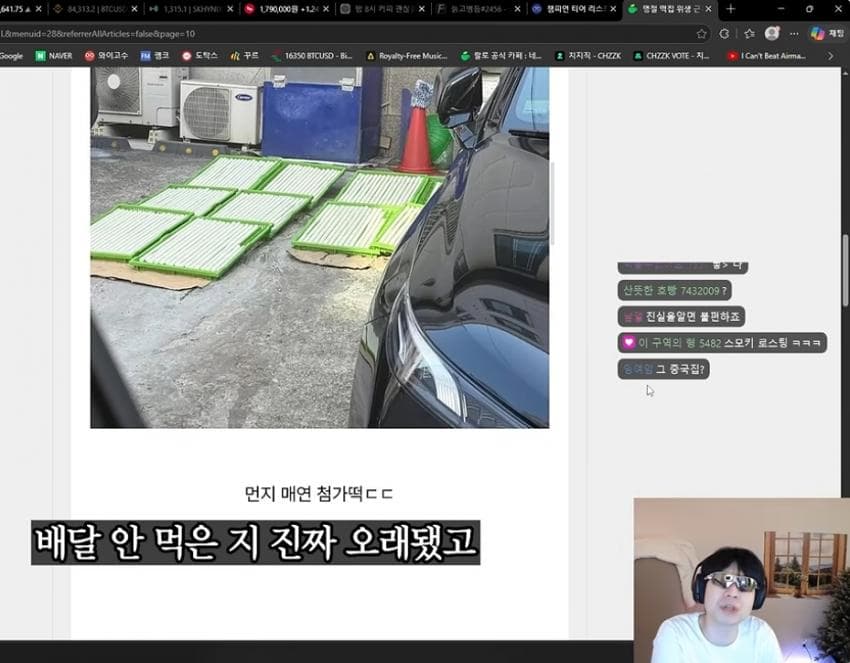Open the I Can't Beat Airman bookmark
Screen dimensions: 850x663
pos(767,56)
